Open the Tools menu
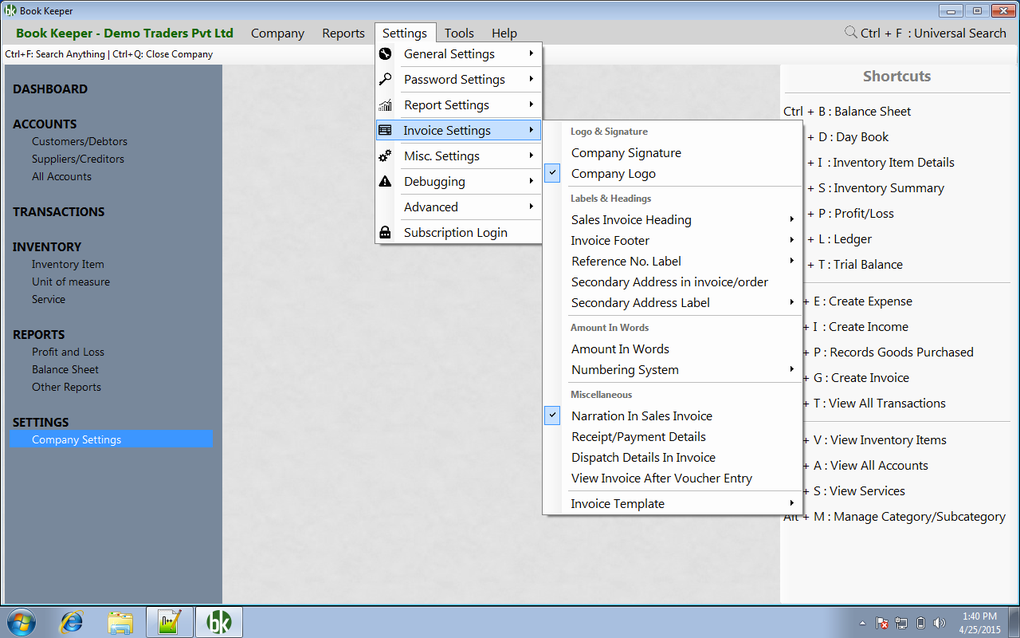 point(459,33)
